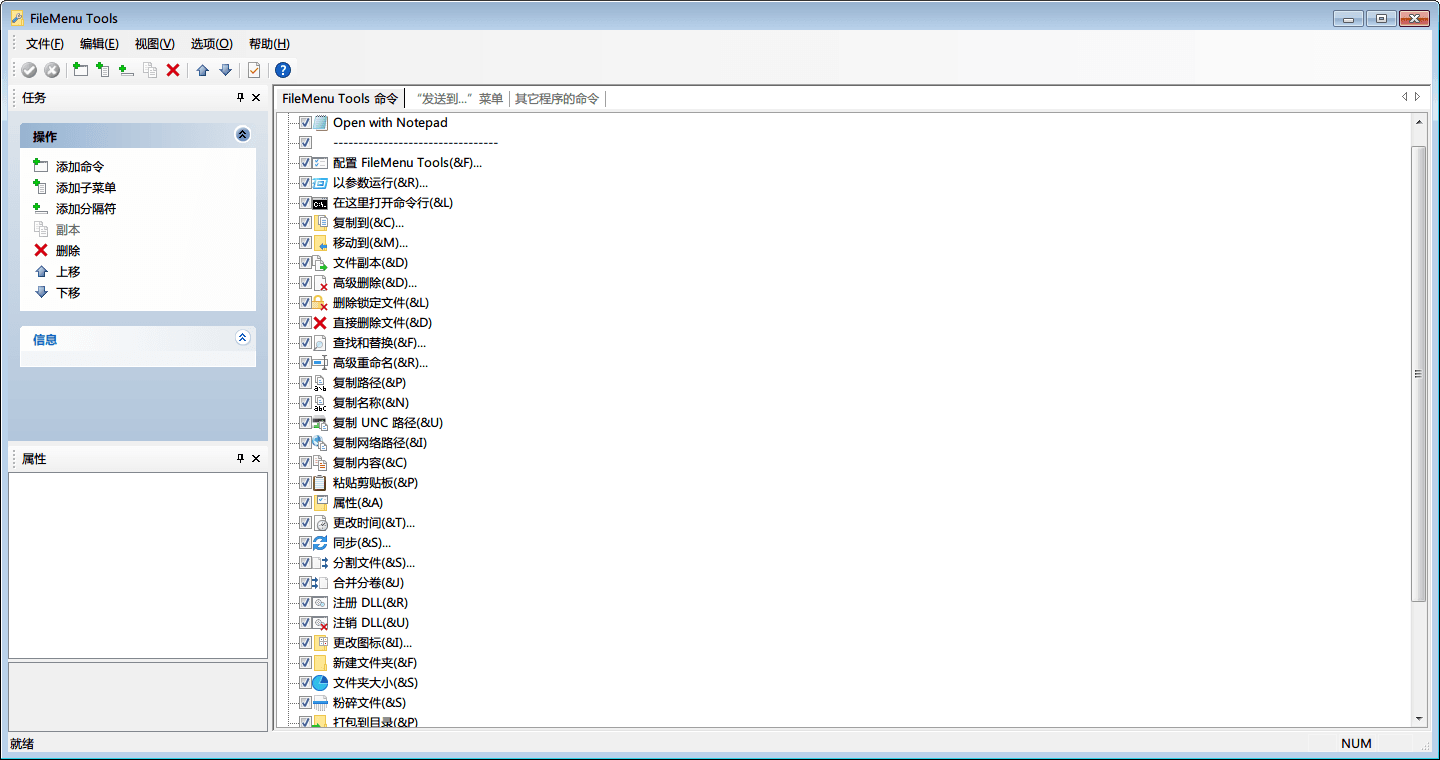Screen dimensions: 1440x760
Task: Collapse the 信息 section chevron
Action: coord(242,339)
